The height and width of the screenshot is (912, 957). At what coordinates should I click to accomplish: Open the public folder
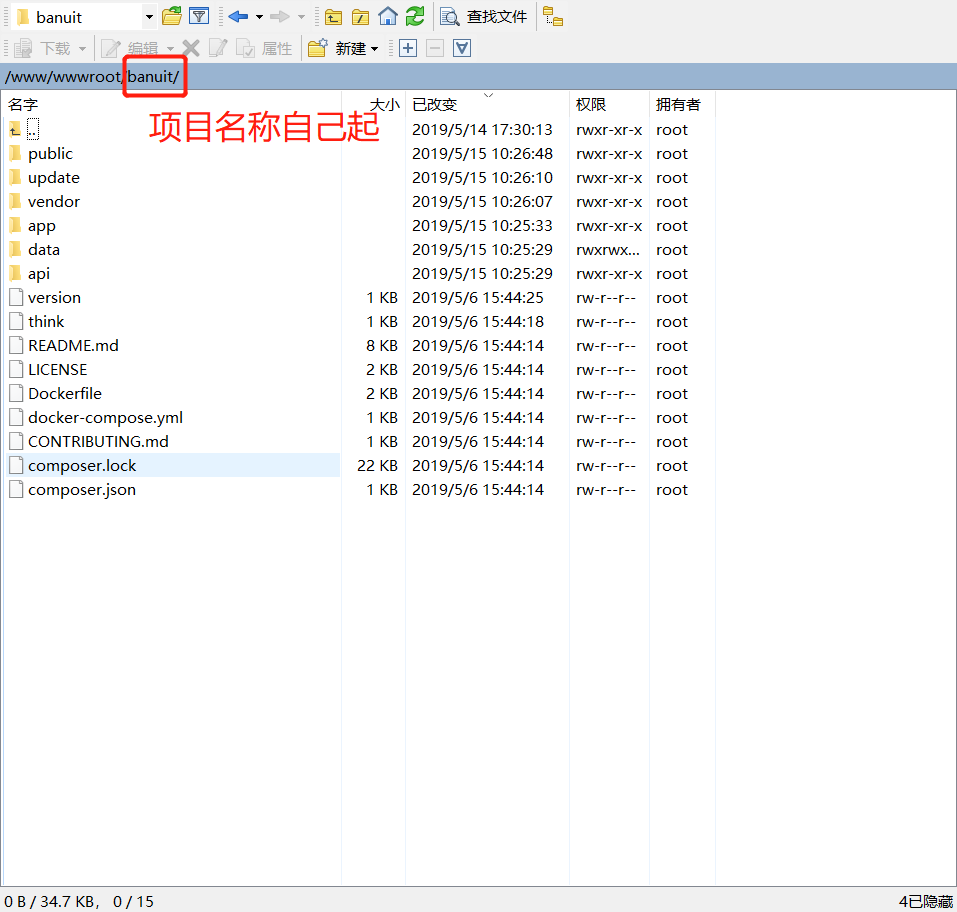coord(51,153)
